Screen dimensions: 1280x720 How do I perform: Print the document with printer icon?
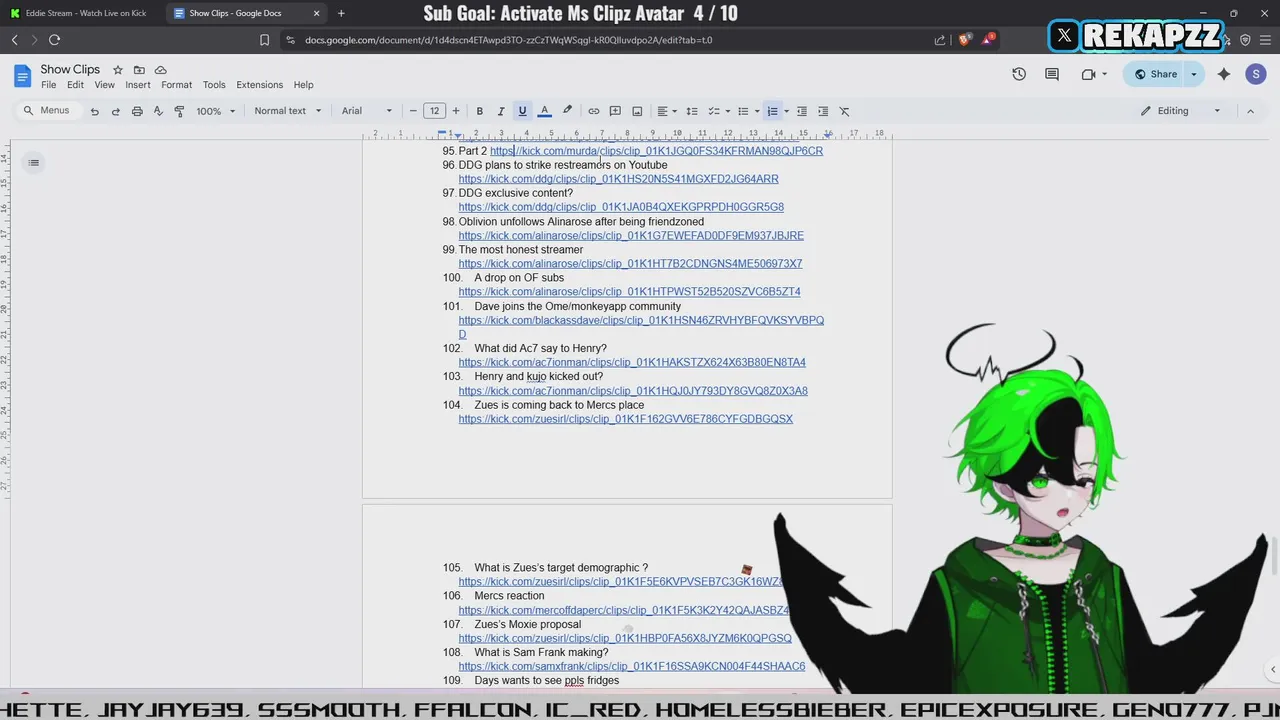[x=137, y=111]
